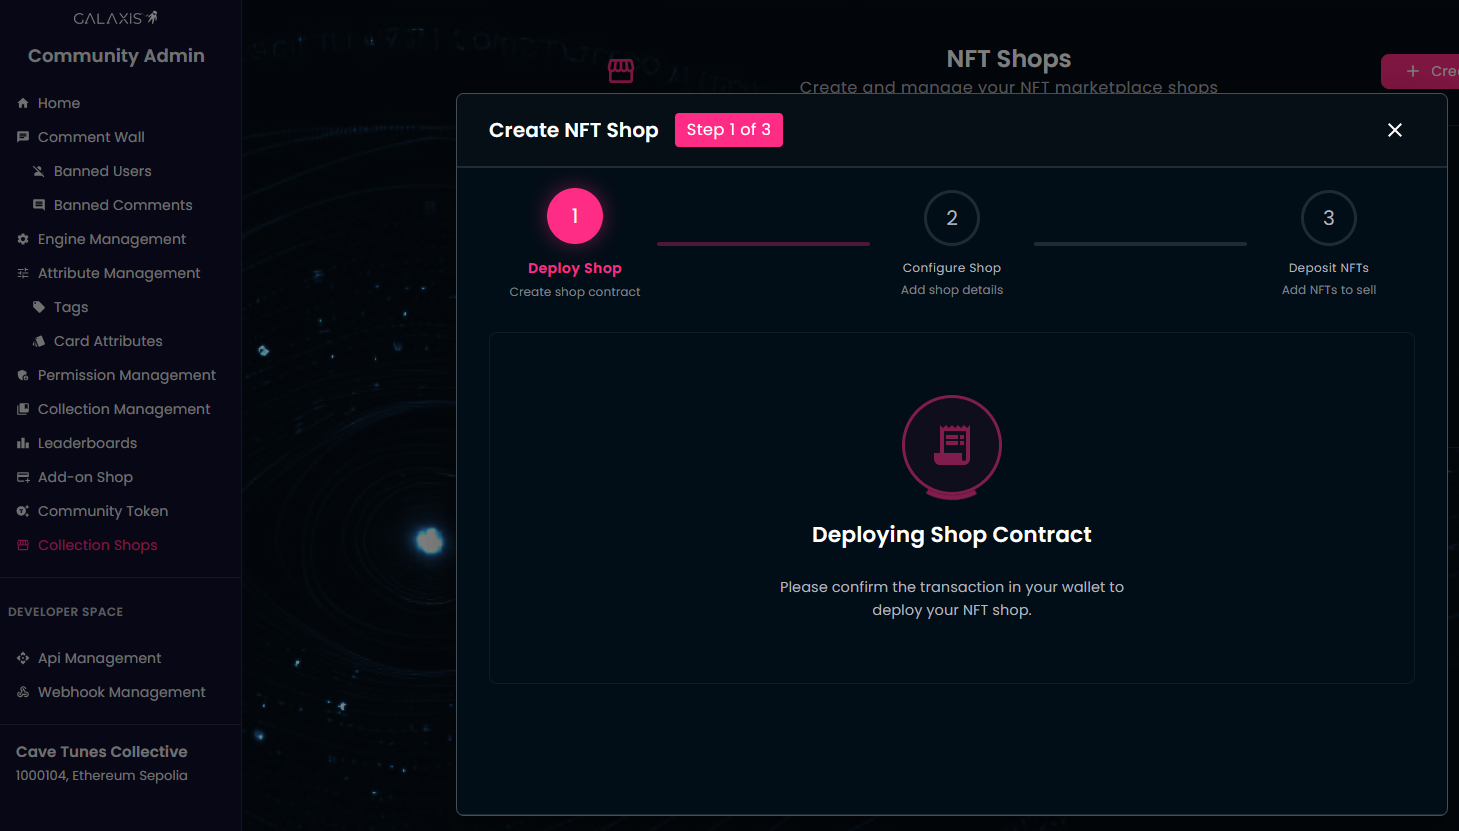
Task: Select step 3 Deposit NFTs circle
Action: point(1328,218)
